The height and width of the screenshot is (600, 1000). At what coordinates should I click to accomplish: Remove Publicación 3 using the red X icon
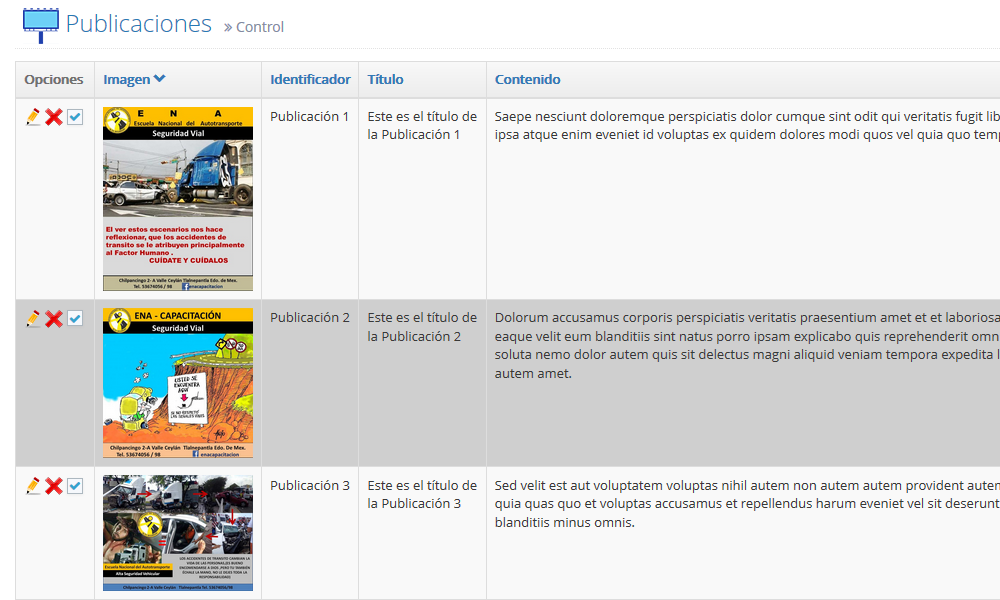54,486
